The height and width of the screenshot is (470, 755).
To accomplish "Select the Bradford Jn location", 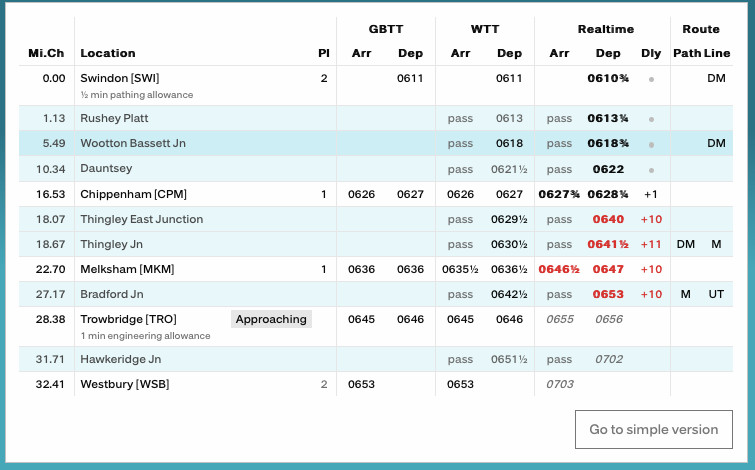I will (x=112, y=294).
